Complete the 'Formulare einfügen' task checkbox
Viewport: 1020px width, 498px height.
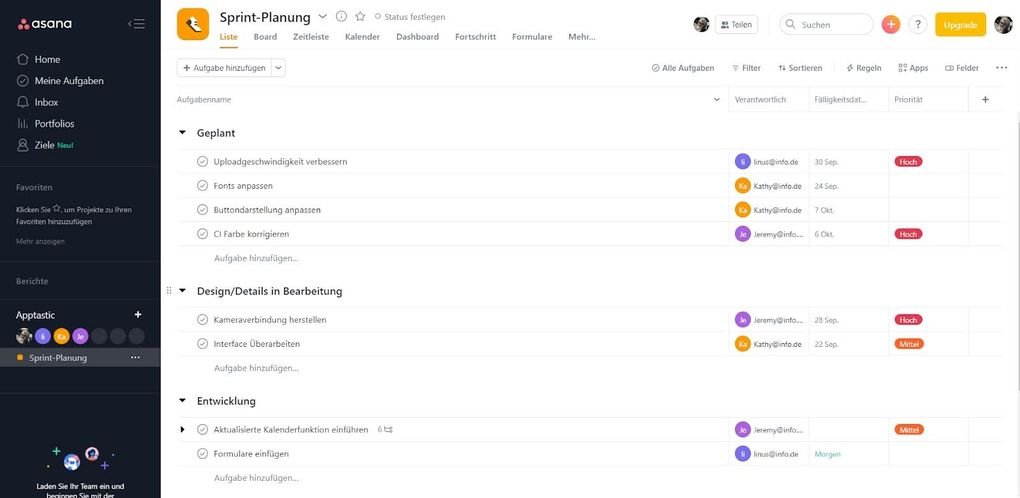tap(202, 453)
